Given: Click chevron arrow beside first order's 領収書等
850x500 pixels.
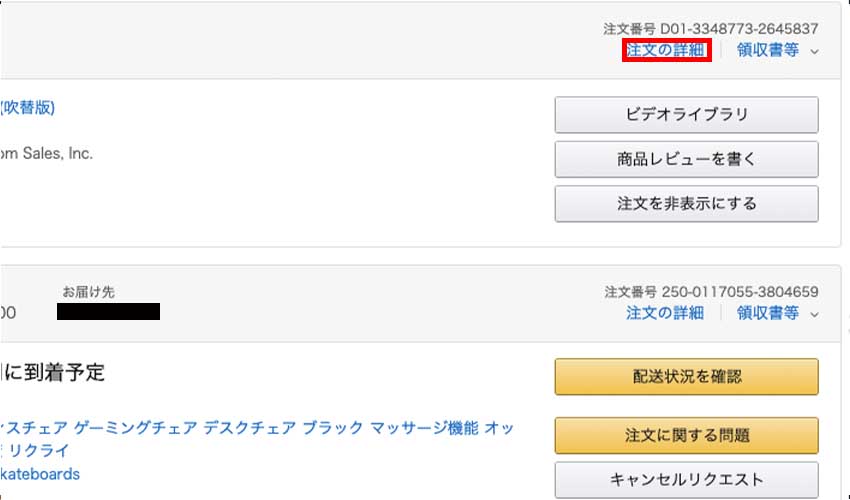Looking at the screenshot, I should pos(814,51).
